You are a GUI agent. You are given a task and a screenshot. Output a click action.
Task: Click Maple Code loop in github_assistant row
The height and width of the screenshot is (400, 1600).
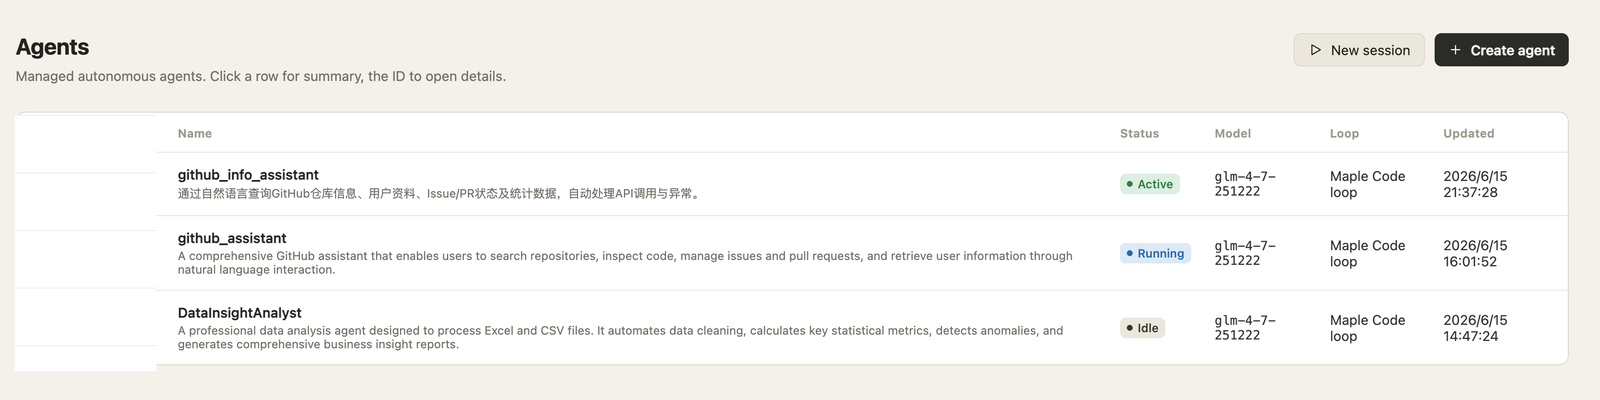1367,253
